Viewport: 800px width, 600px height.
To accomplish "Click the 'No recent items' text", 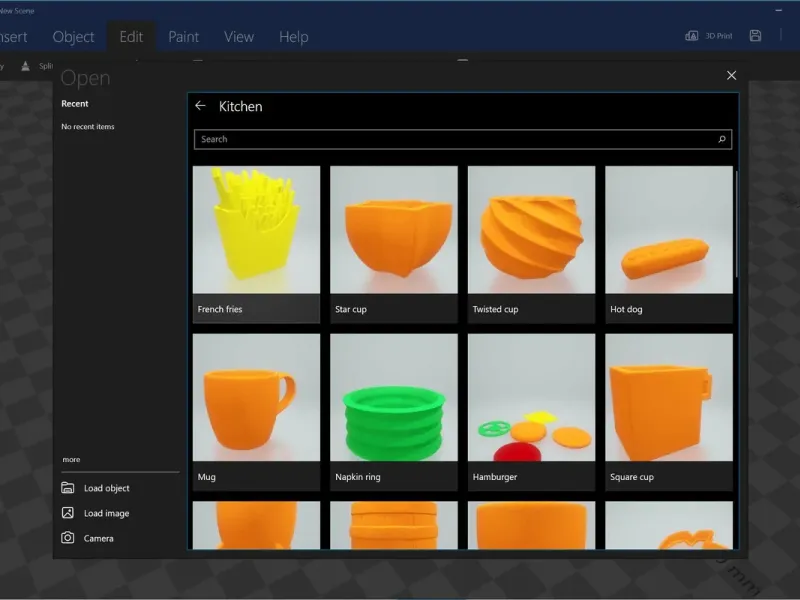I will point(88,127).
